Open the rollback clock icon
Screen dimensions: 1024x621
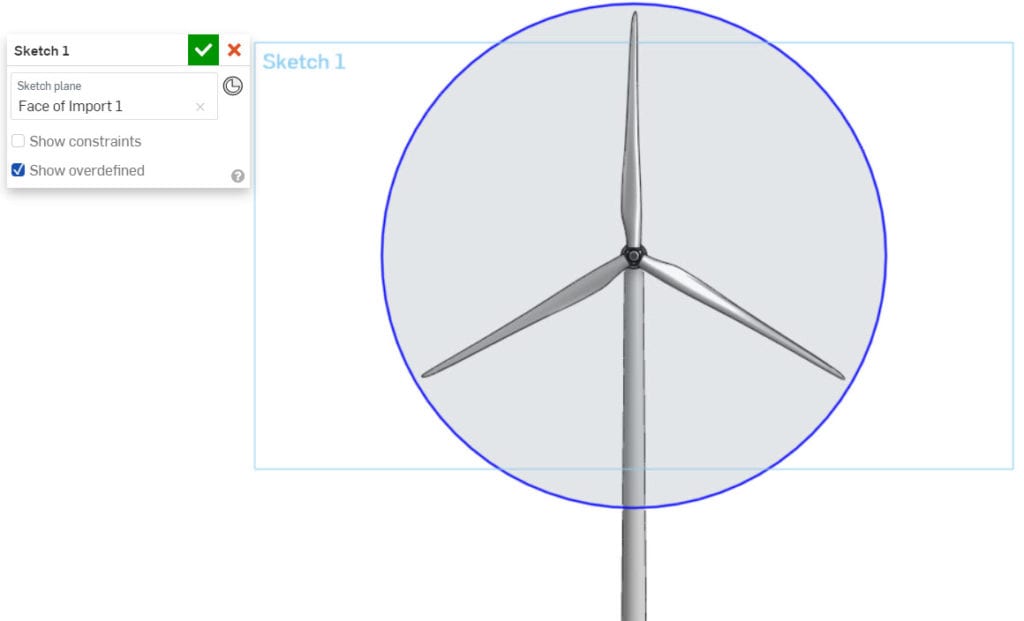[x=233, y=86]
